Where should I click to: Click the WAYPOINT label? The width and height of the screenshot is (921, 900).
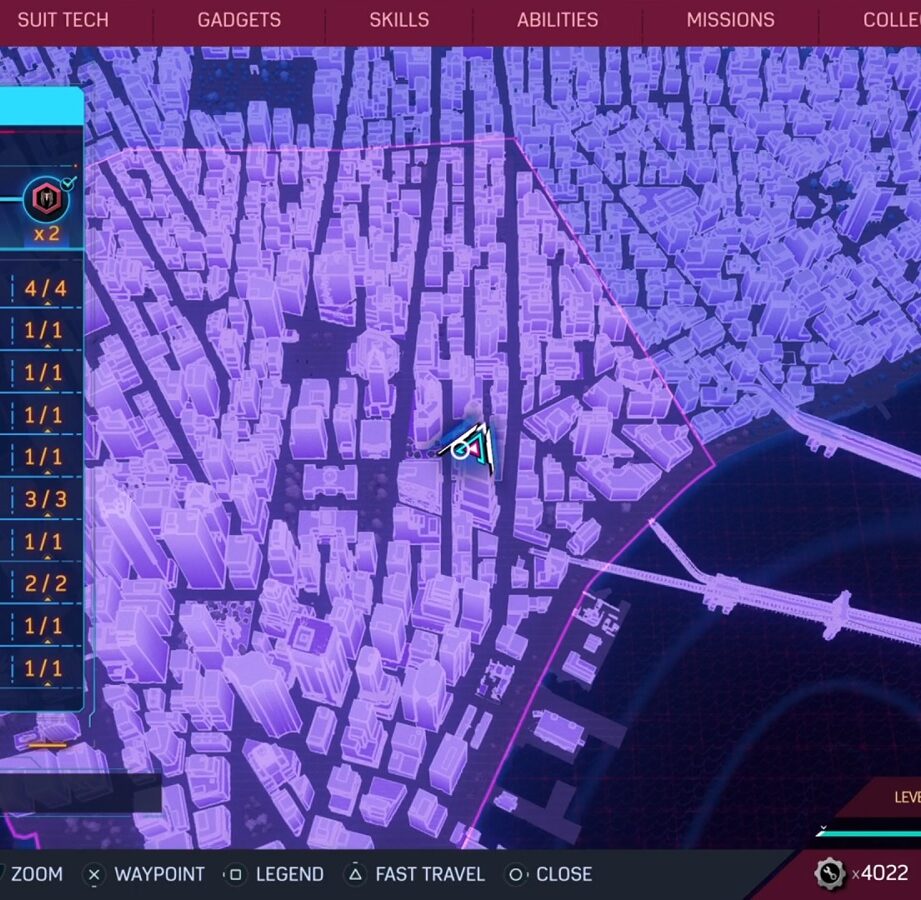tap(160, 874)
